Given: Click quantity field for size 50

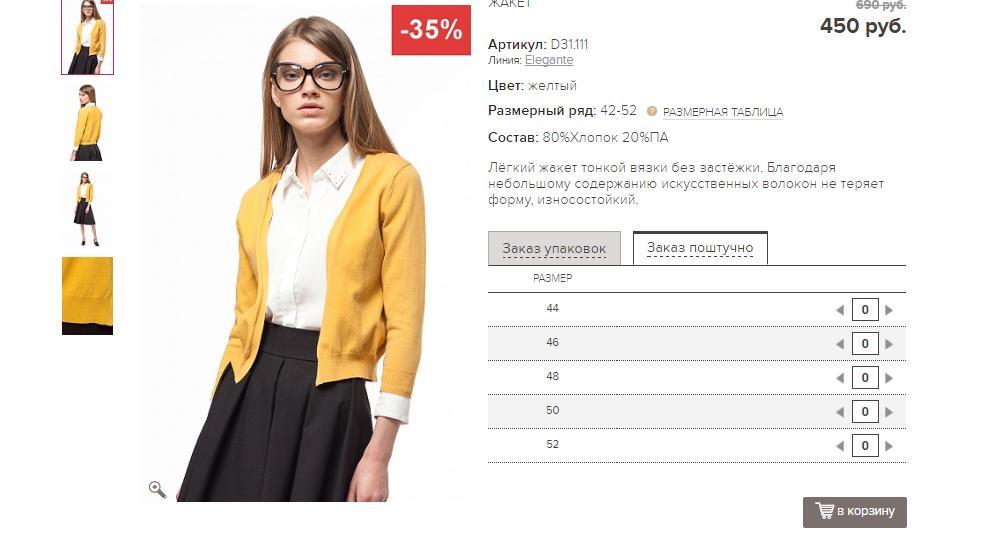Looking at the screenshot, I should [865, 412].
